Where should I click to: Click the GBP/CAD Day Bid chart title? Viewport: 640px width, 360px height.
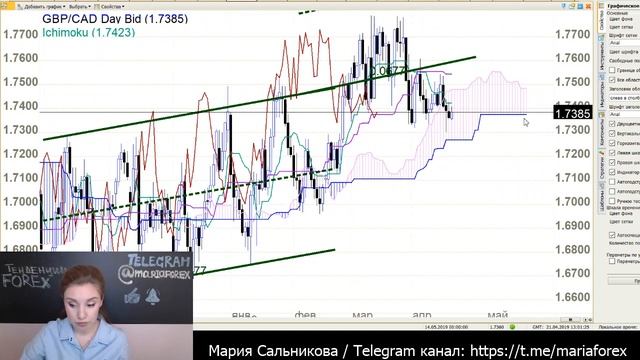[x=115, y=19]
